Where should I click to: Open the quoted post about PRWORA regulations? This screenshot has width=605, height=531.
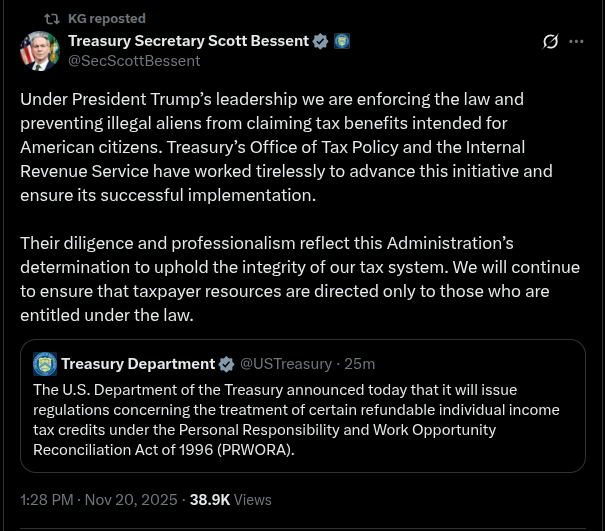300,420
